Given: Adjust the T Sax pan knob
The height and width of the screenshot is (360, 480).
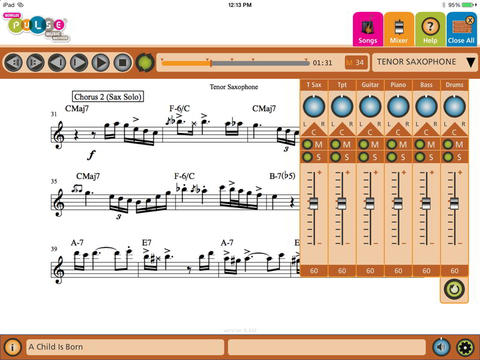Looking at the screenshot, I should pyautogui.click(x=314, y=107).
